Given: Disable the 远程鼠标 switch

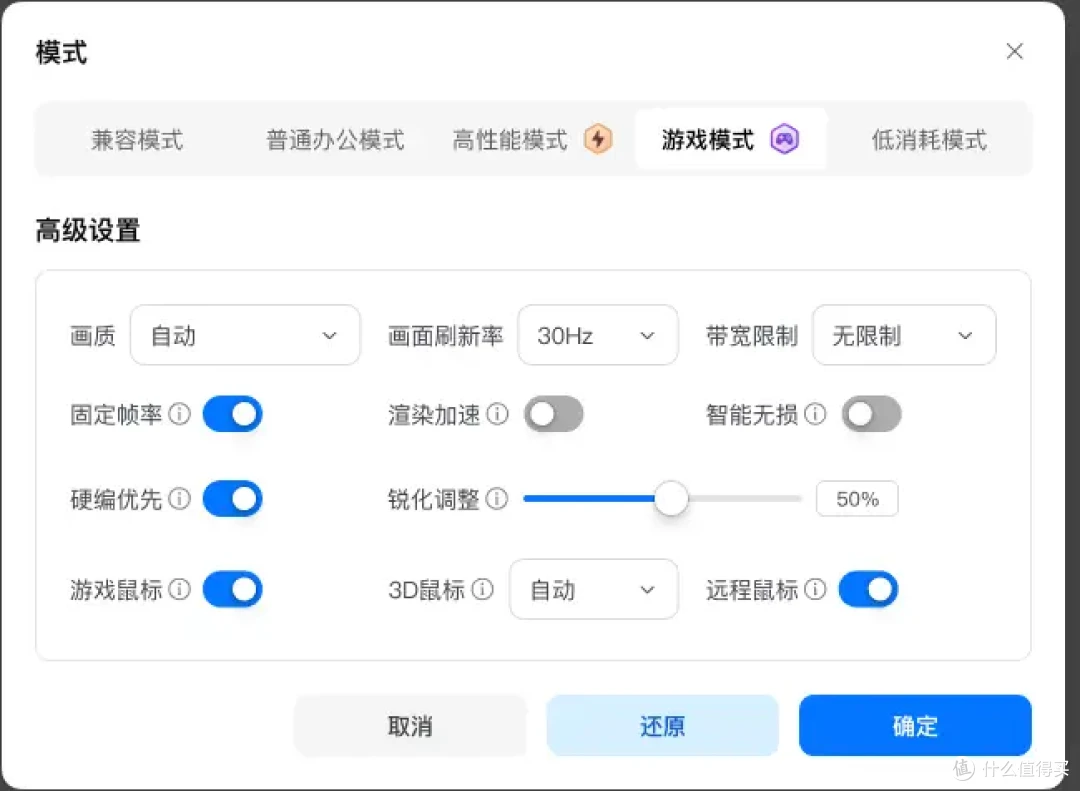Looking at the screenshot, I should point(869,589).
